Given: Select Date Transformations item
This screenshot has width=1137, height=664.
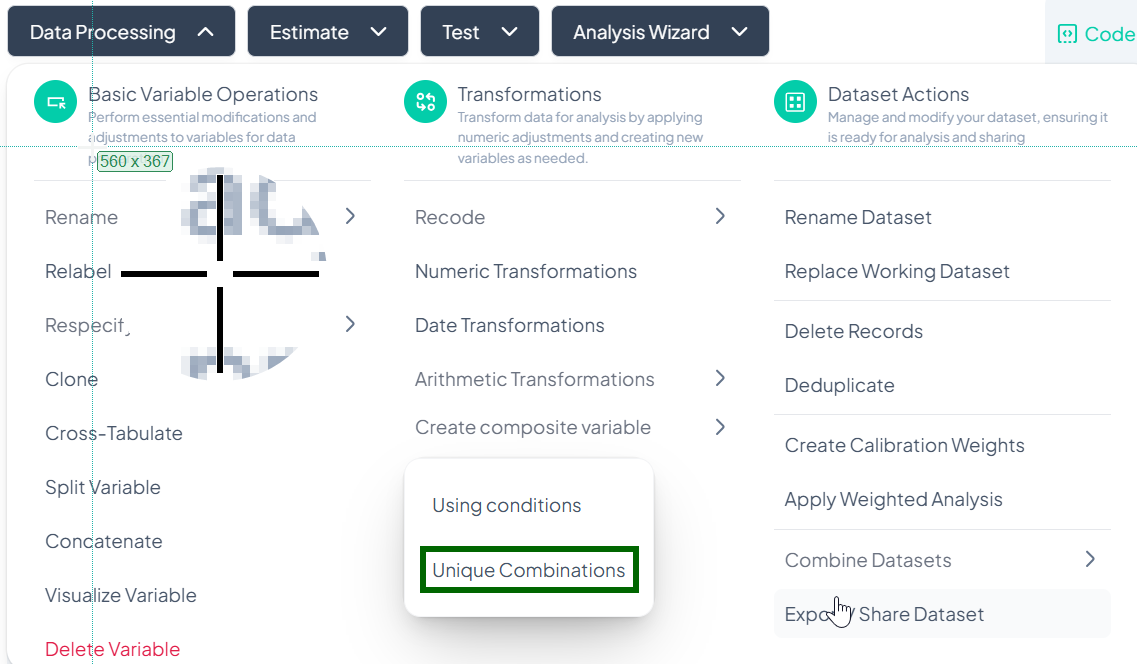Looking at the screenshot, I should point(509,325).
